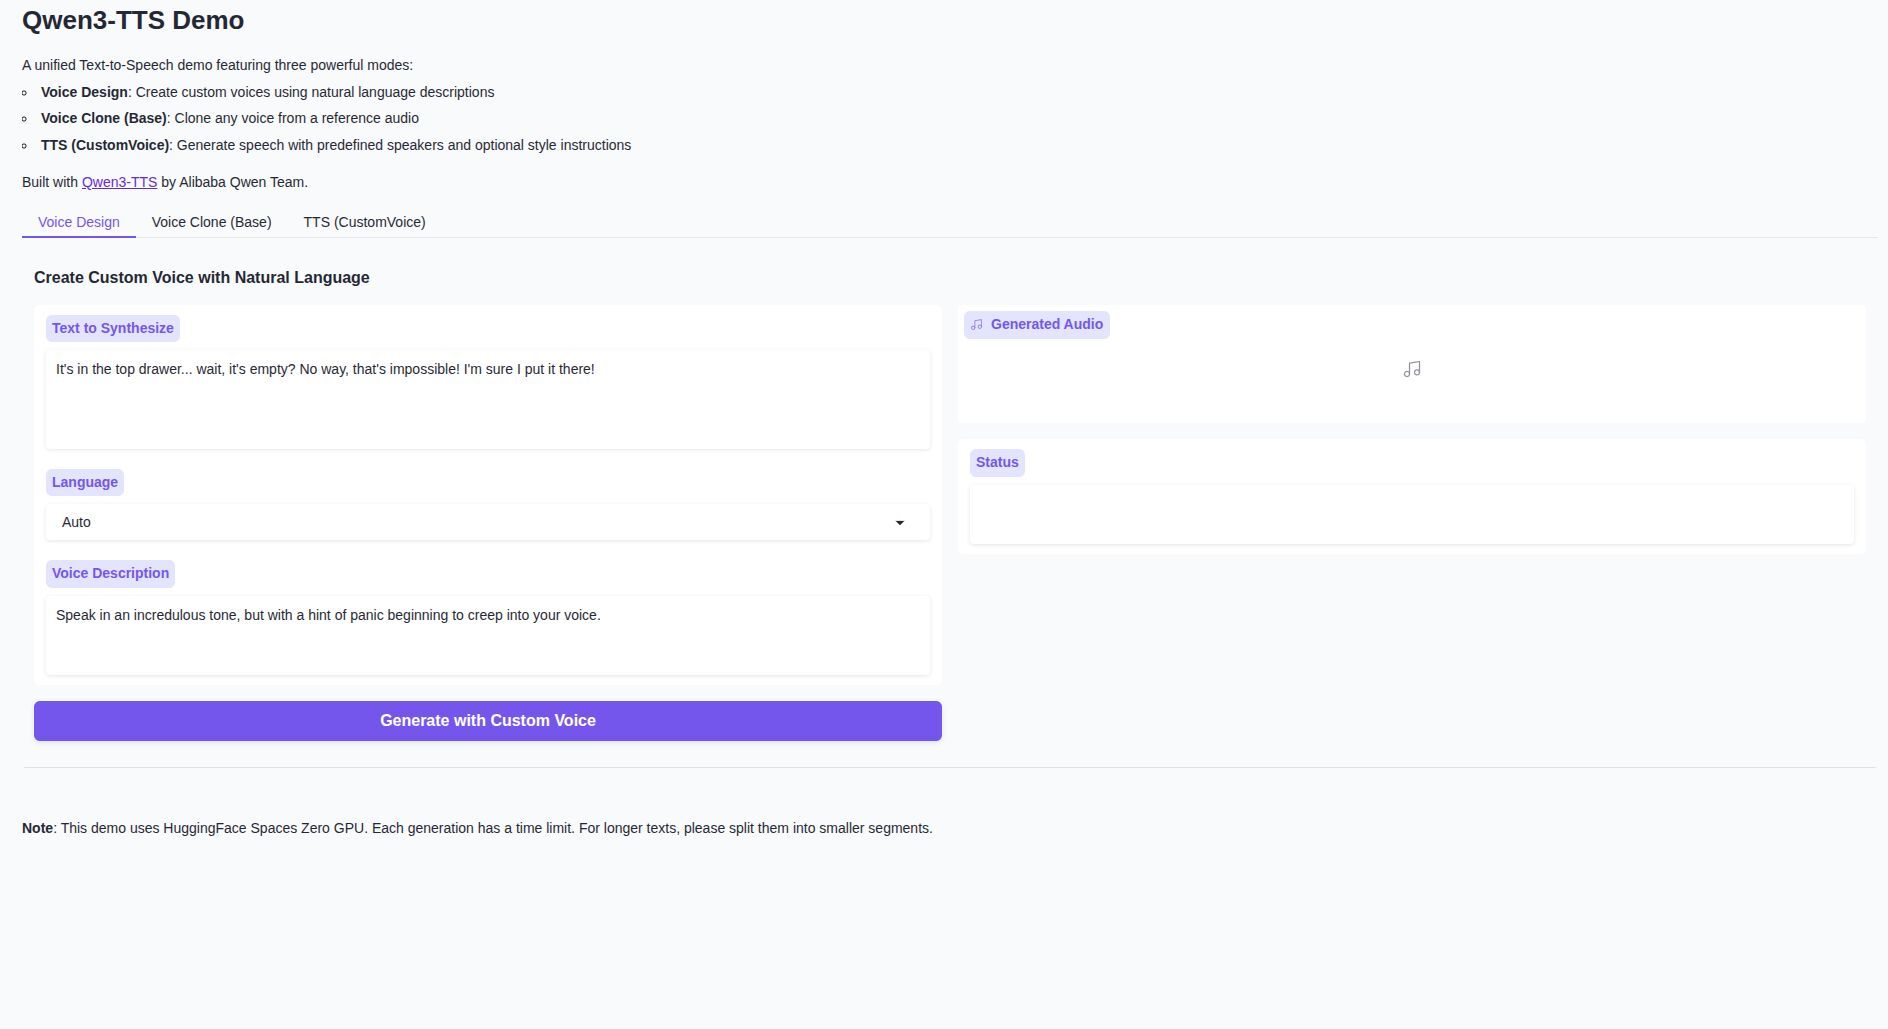Select the Voice Design tab

79,222
